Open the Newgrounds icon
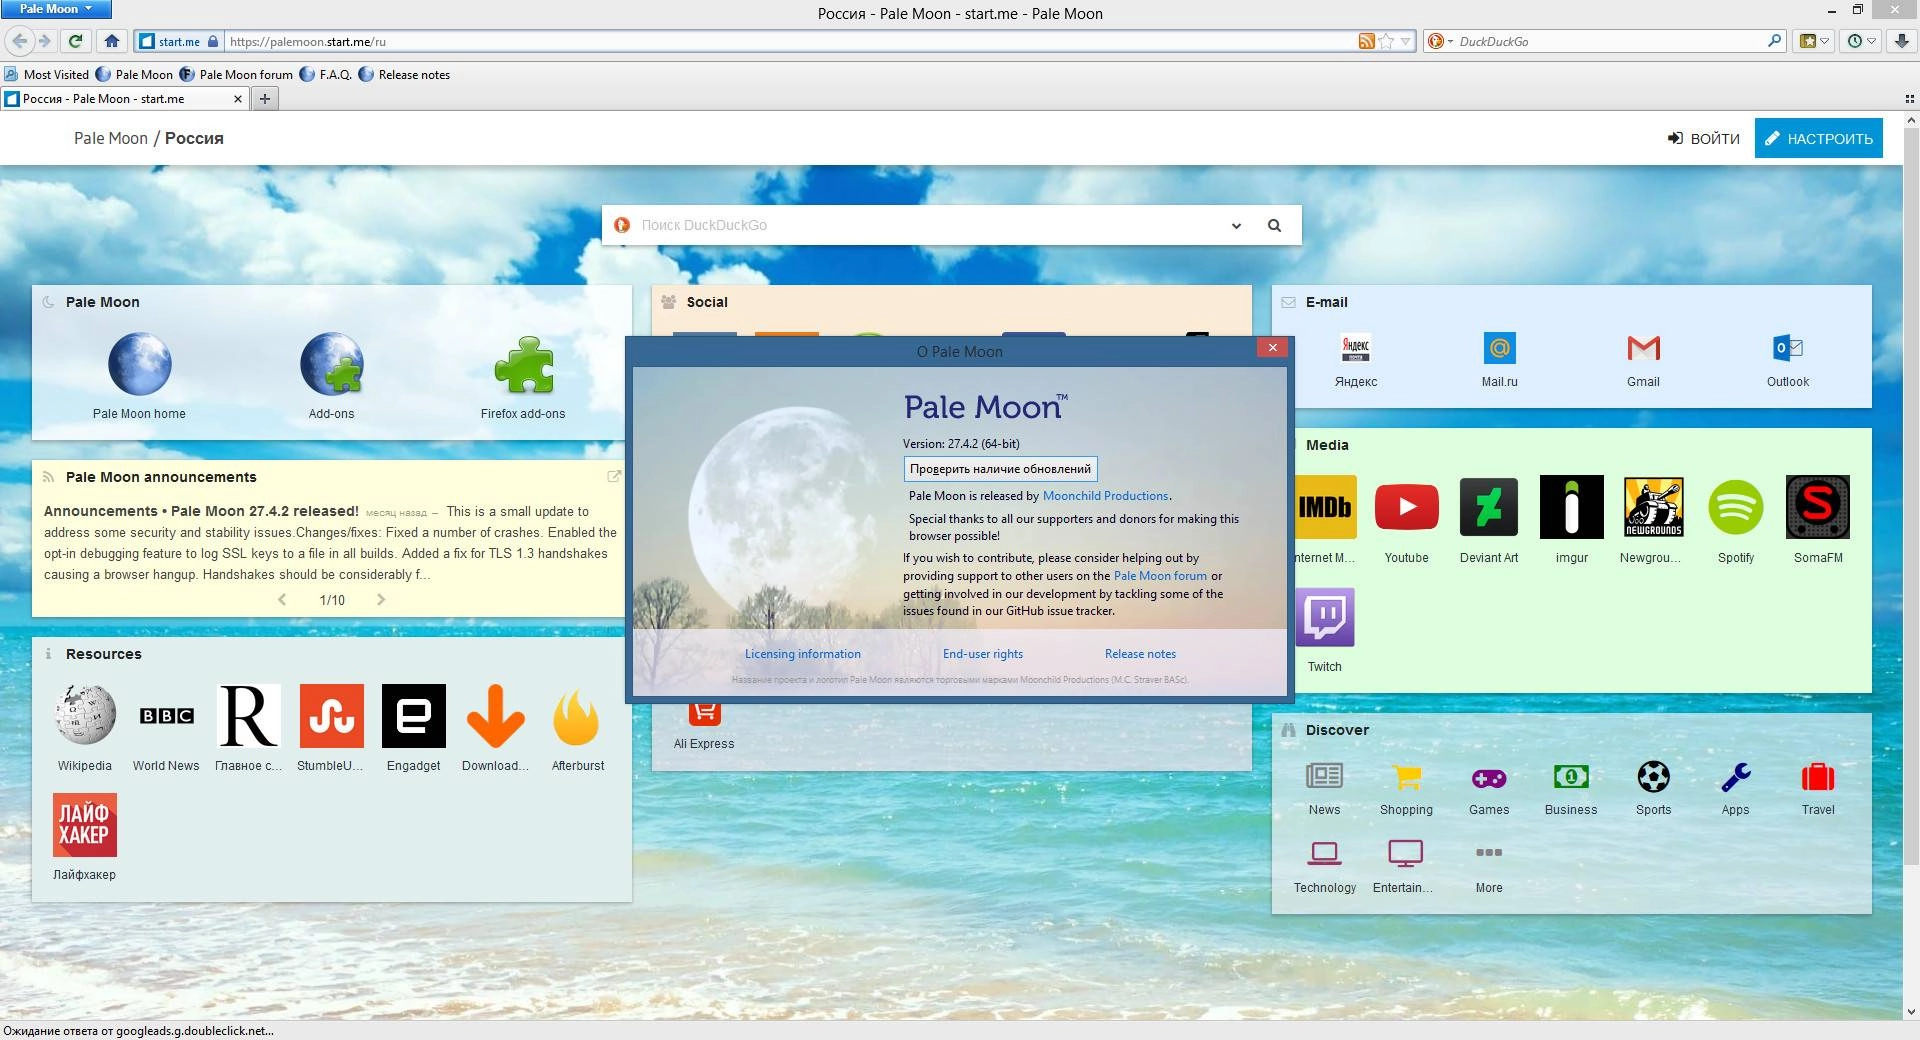This screenshot has width=1920, height=1040. point(1653,507)
